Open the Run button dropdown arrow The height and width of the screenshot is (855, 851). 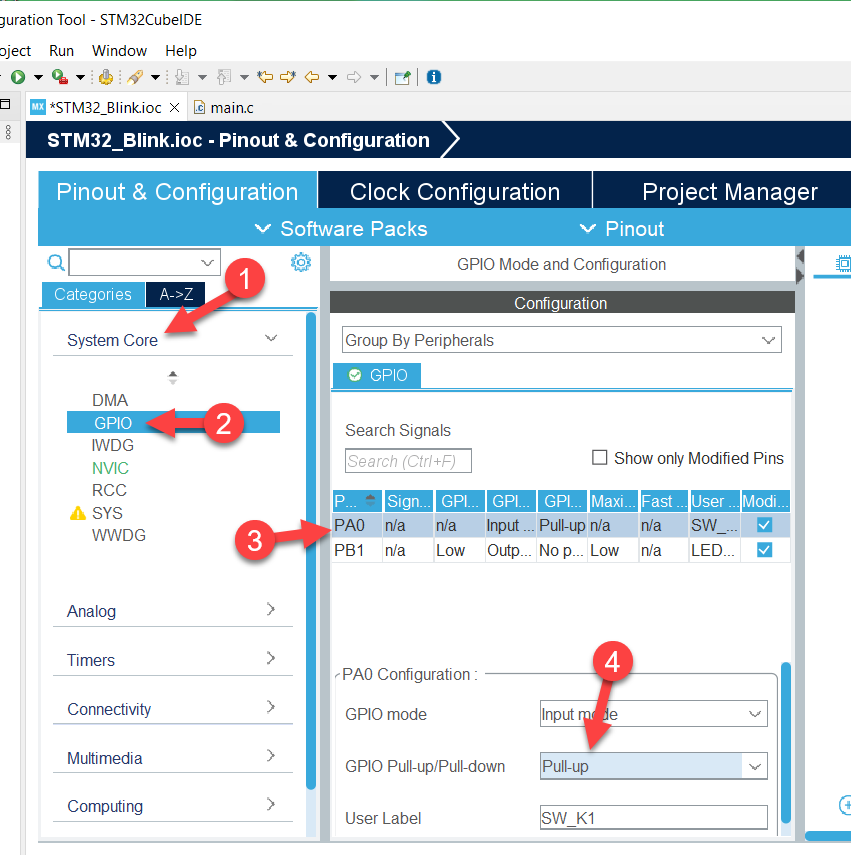click(38, 77)
